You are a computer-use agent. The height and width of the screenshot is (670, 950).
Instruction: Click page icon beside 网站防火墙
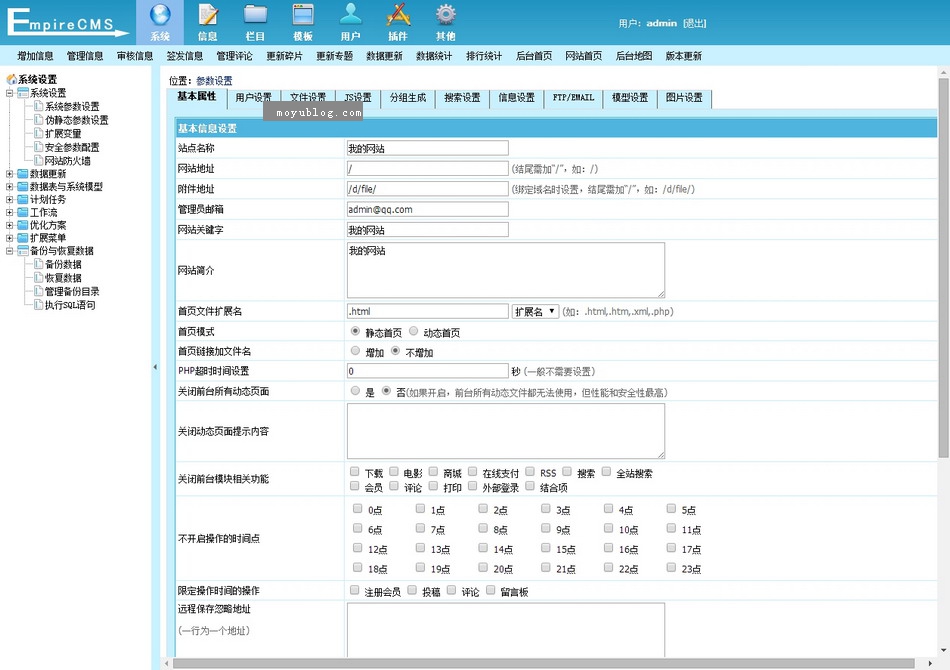click(39, 161)
